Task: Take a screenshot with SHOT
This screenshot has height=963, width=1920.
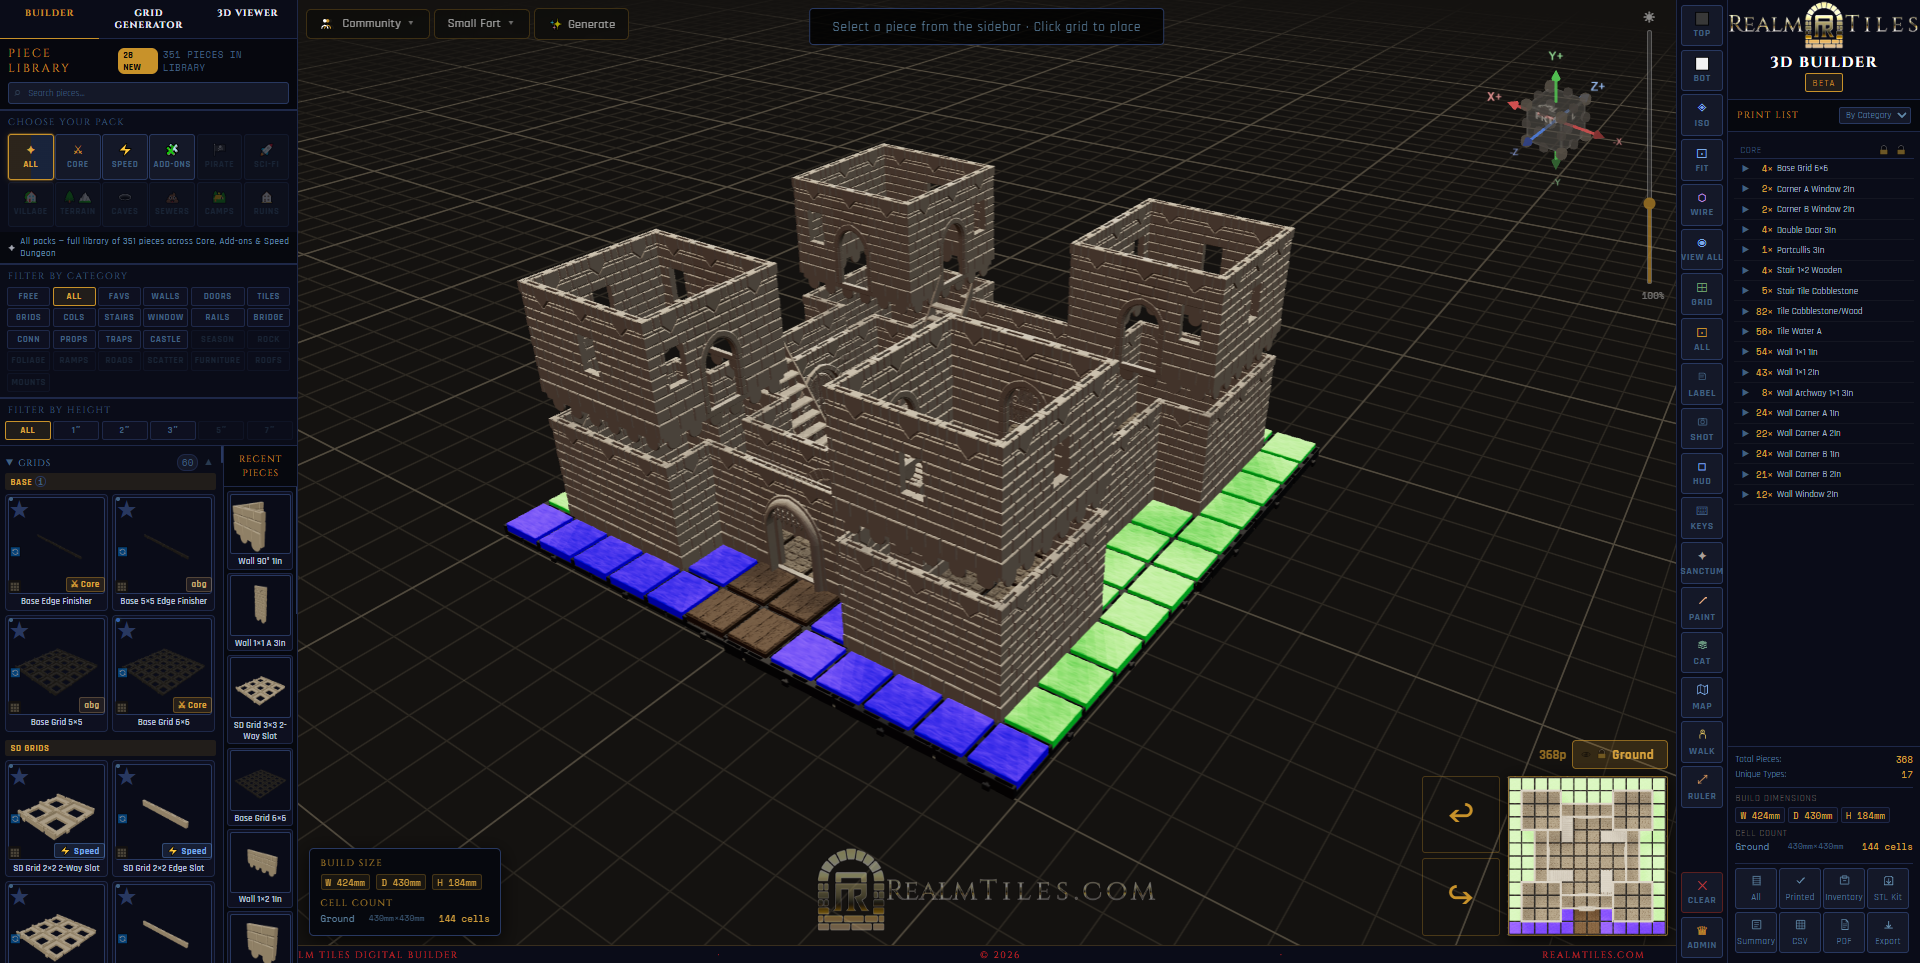Action: tap(1701, 429)
